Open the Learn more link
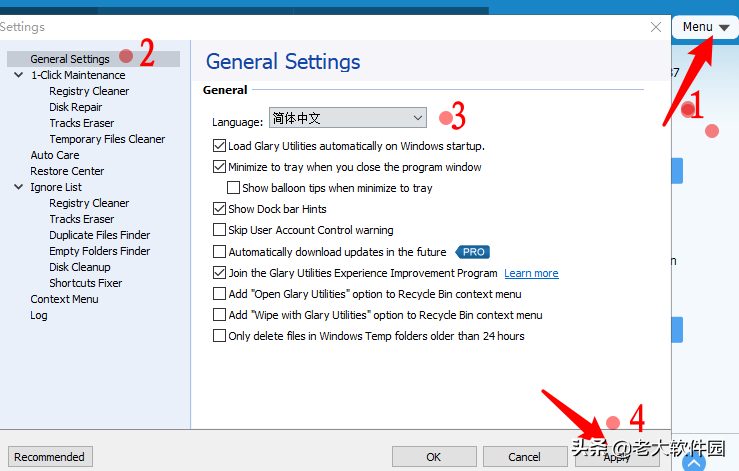 531,273
